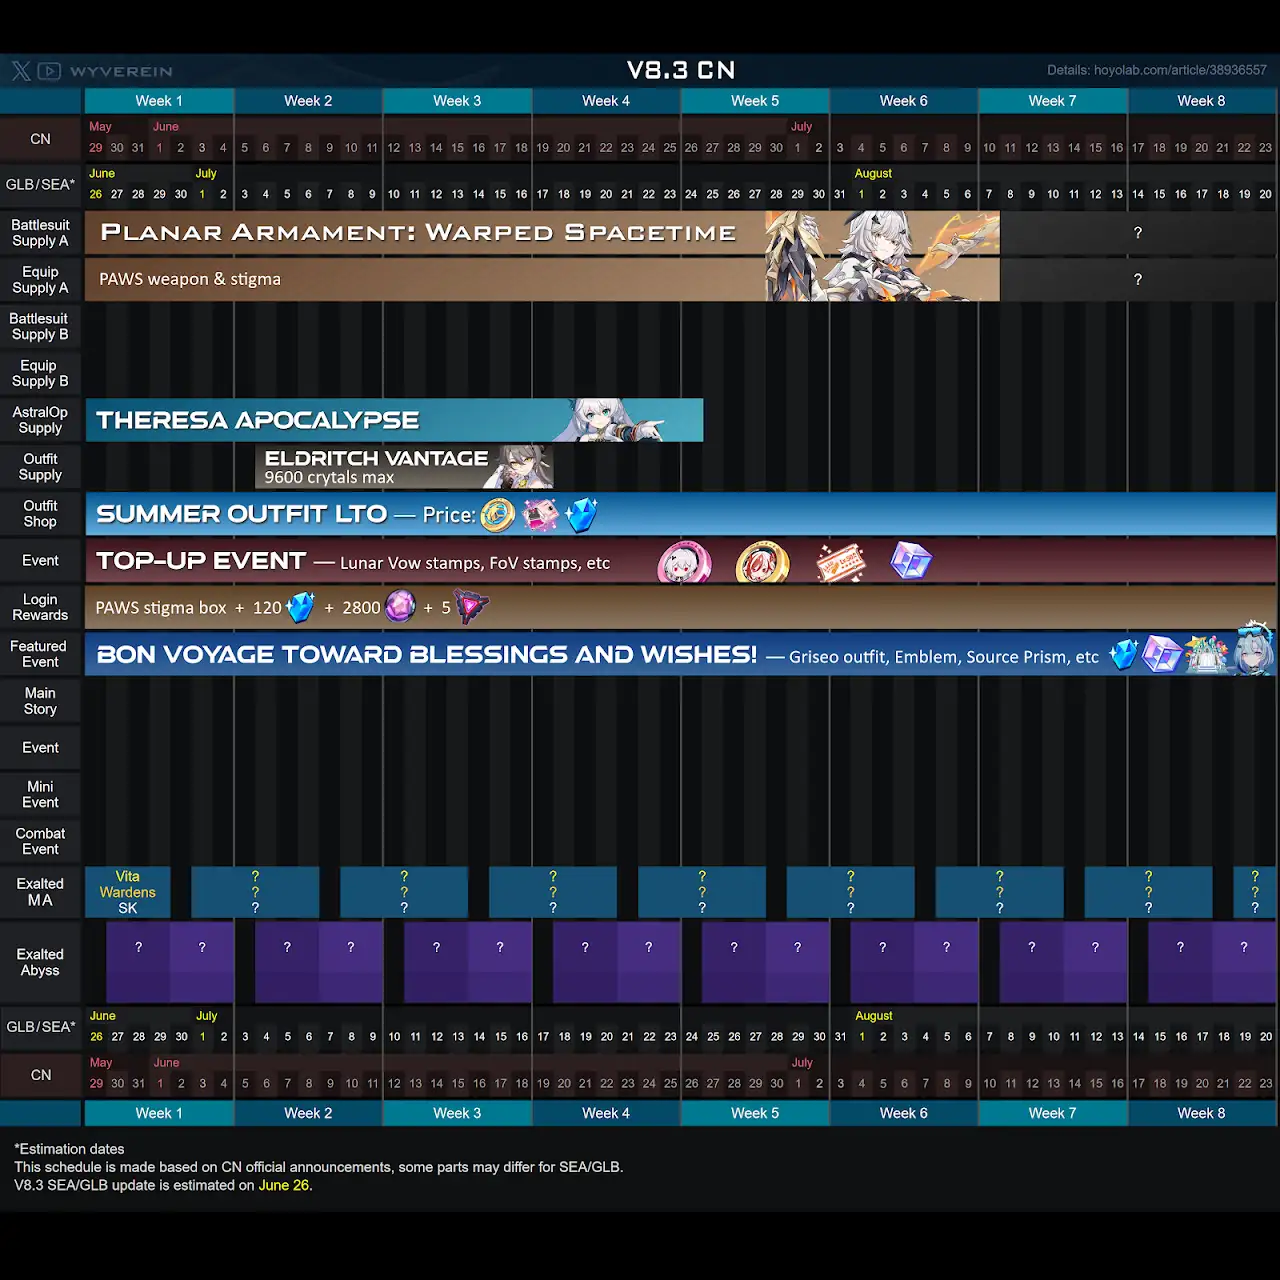
Task: Click the YouTube play icon beside WYVEREIN
Action: point(49,71)
